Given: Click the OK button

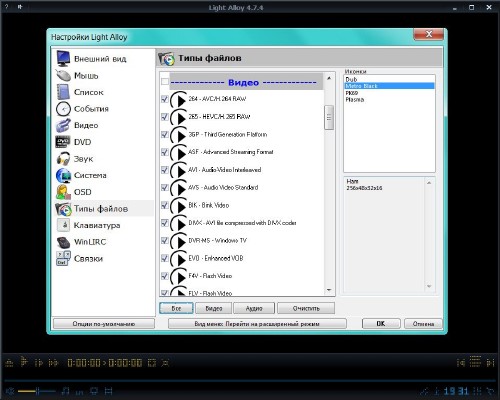Looking at the screenshot, I should click(381, 324).
